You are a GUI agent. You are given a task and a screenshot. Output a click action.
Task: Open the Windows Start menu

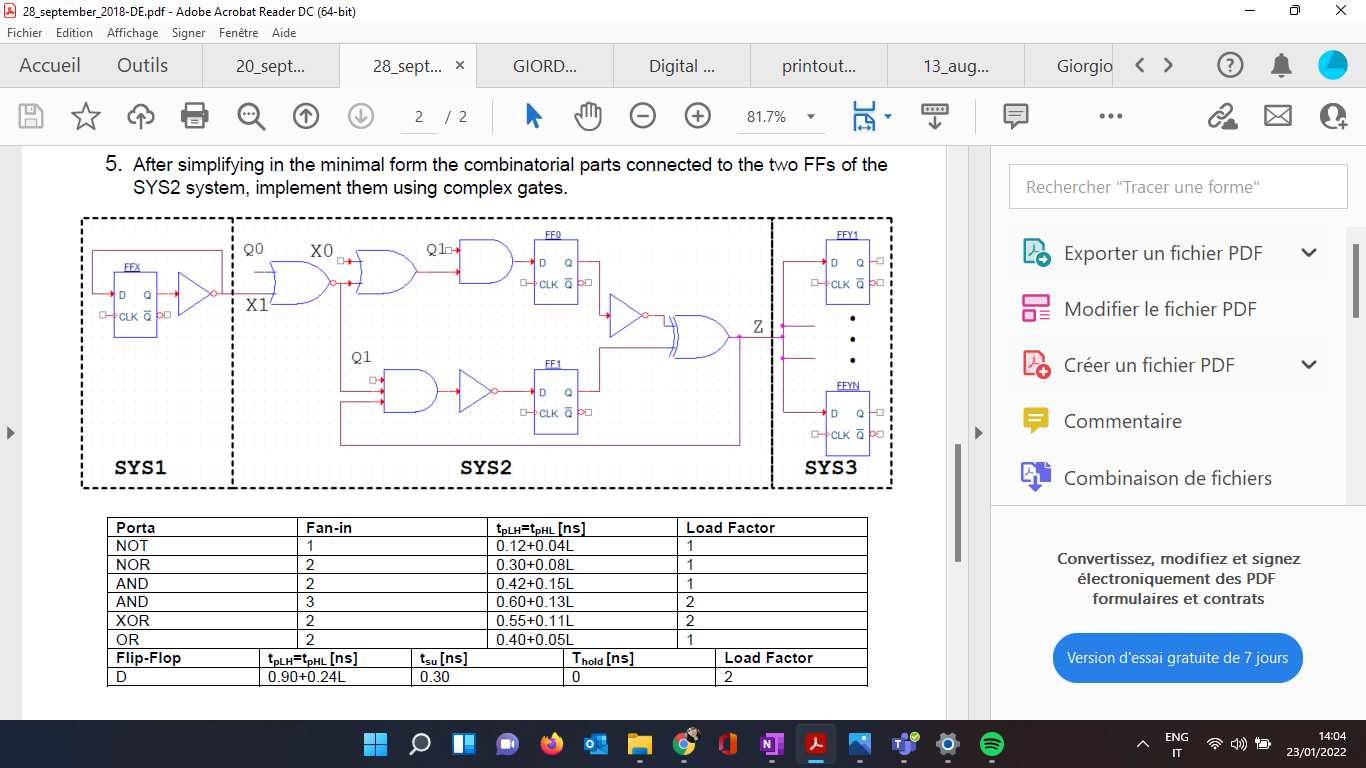(375, 744)
